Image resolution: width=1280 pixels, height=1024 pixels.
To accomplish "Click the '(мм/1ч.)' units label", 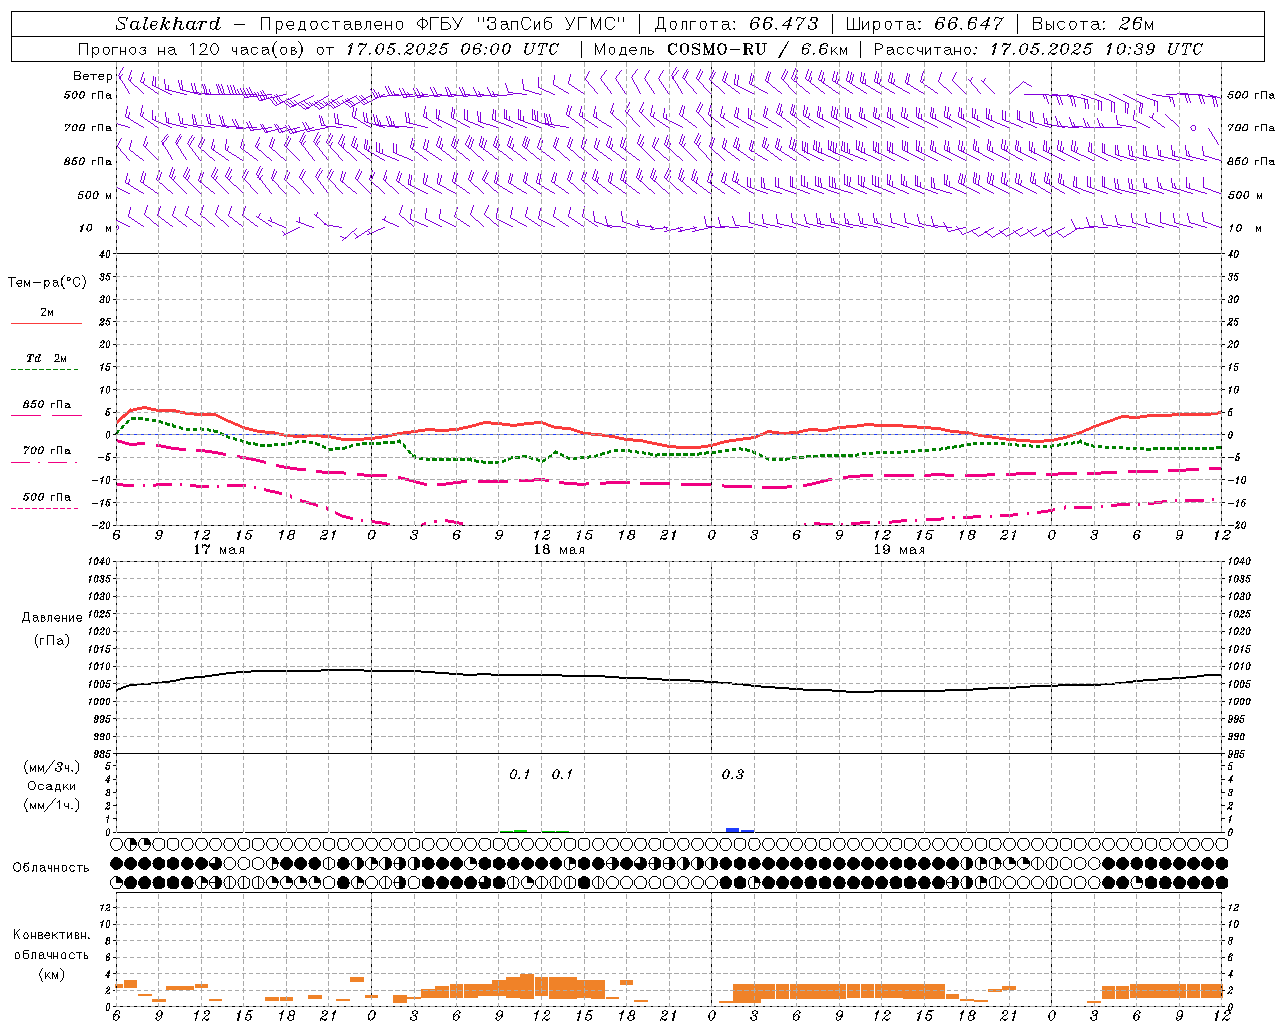I will tap(52, 805).
